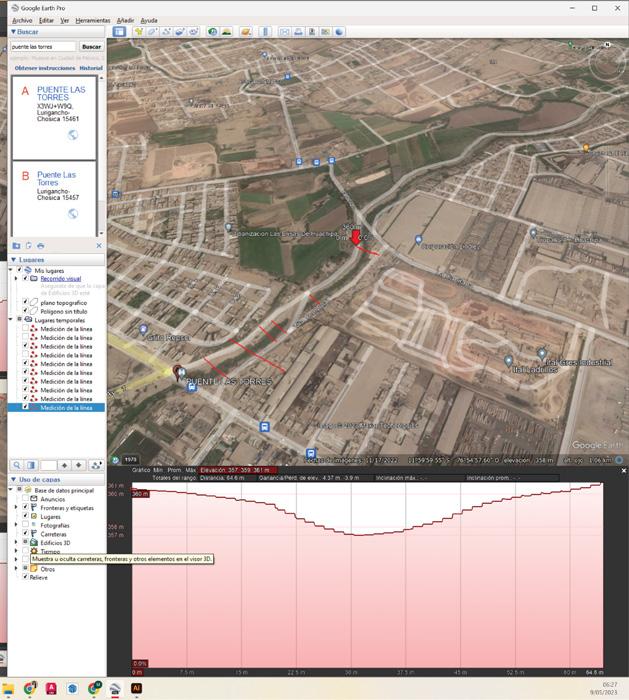Viewport: 629px width, 700px height.
Task: Expand the Edificios 3D layer arrow
Action: 16,542
